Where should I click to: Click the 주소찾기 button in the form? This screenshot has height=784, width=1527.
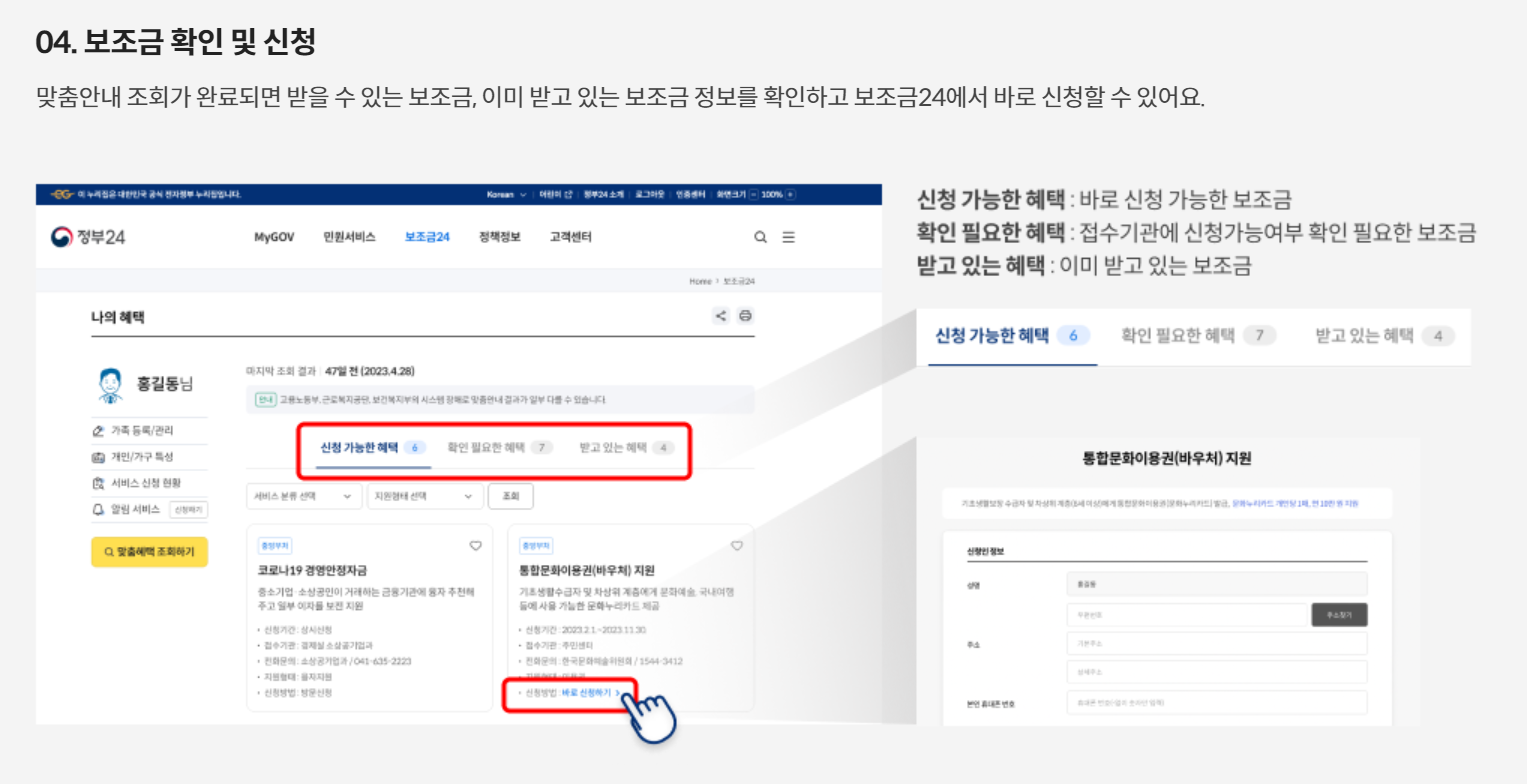[1339, 614]
